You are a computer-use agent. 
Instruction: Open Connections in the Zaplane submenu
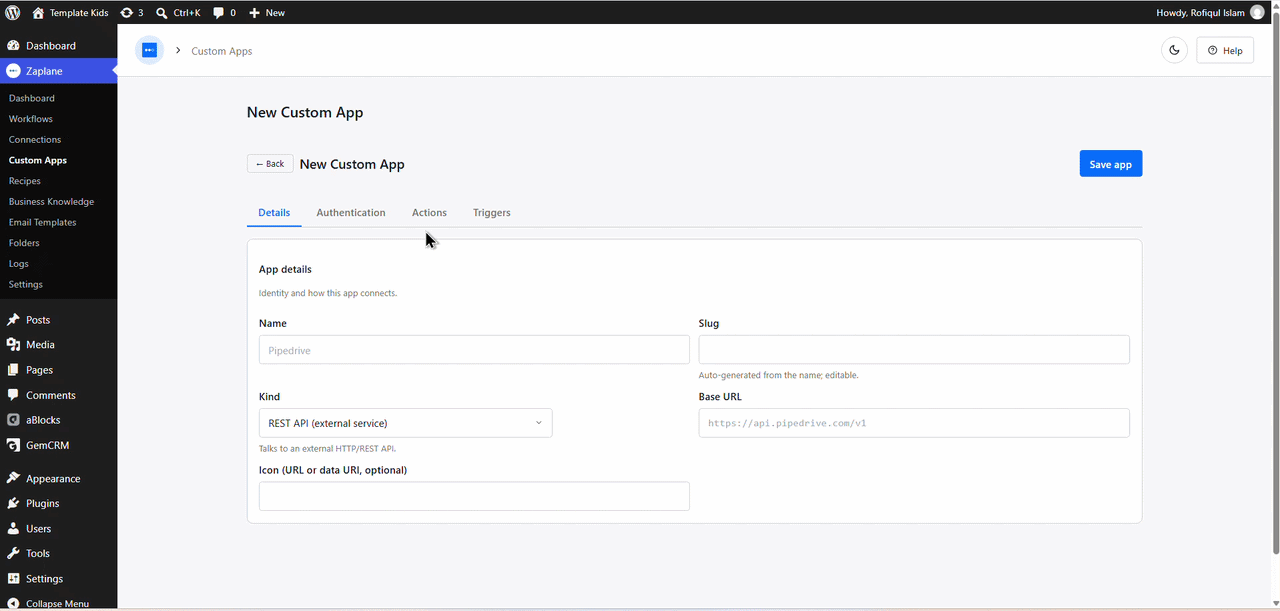(35, 140)
